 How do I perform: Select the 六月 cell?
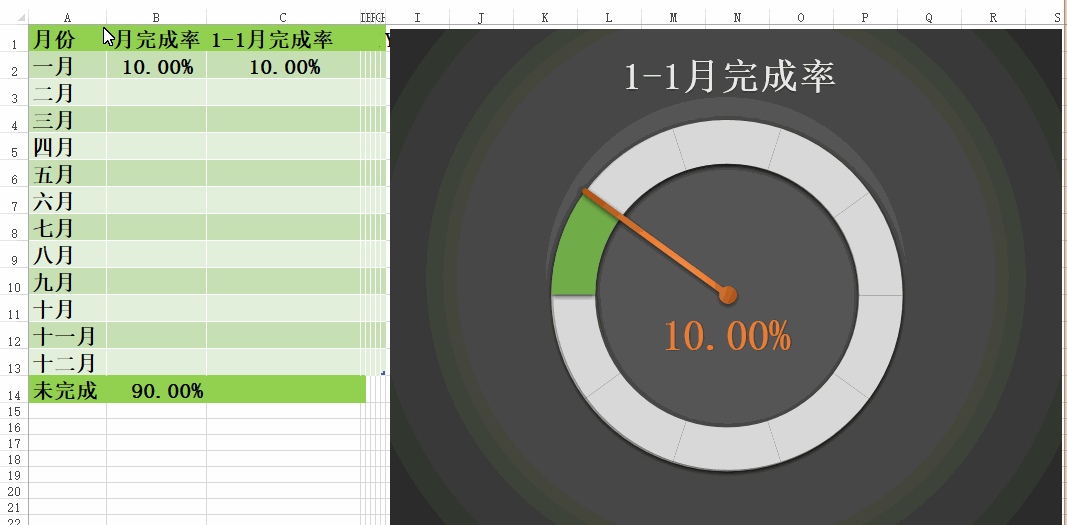click(67, 201)
